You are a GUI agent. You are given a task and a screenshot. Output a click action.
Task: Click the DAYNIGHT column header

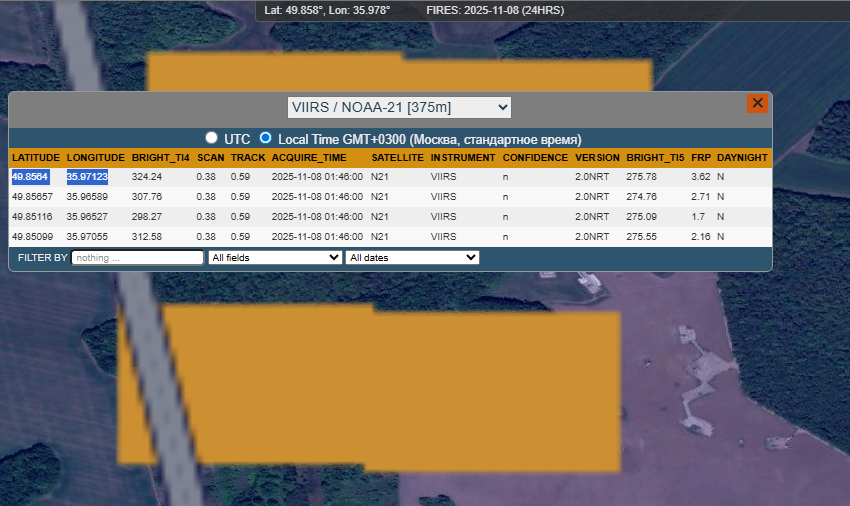[x=742, y=158]
